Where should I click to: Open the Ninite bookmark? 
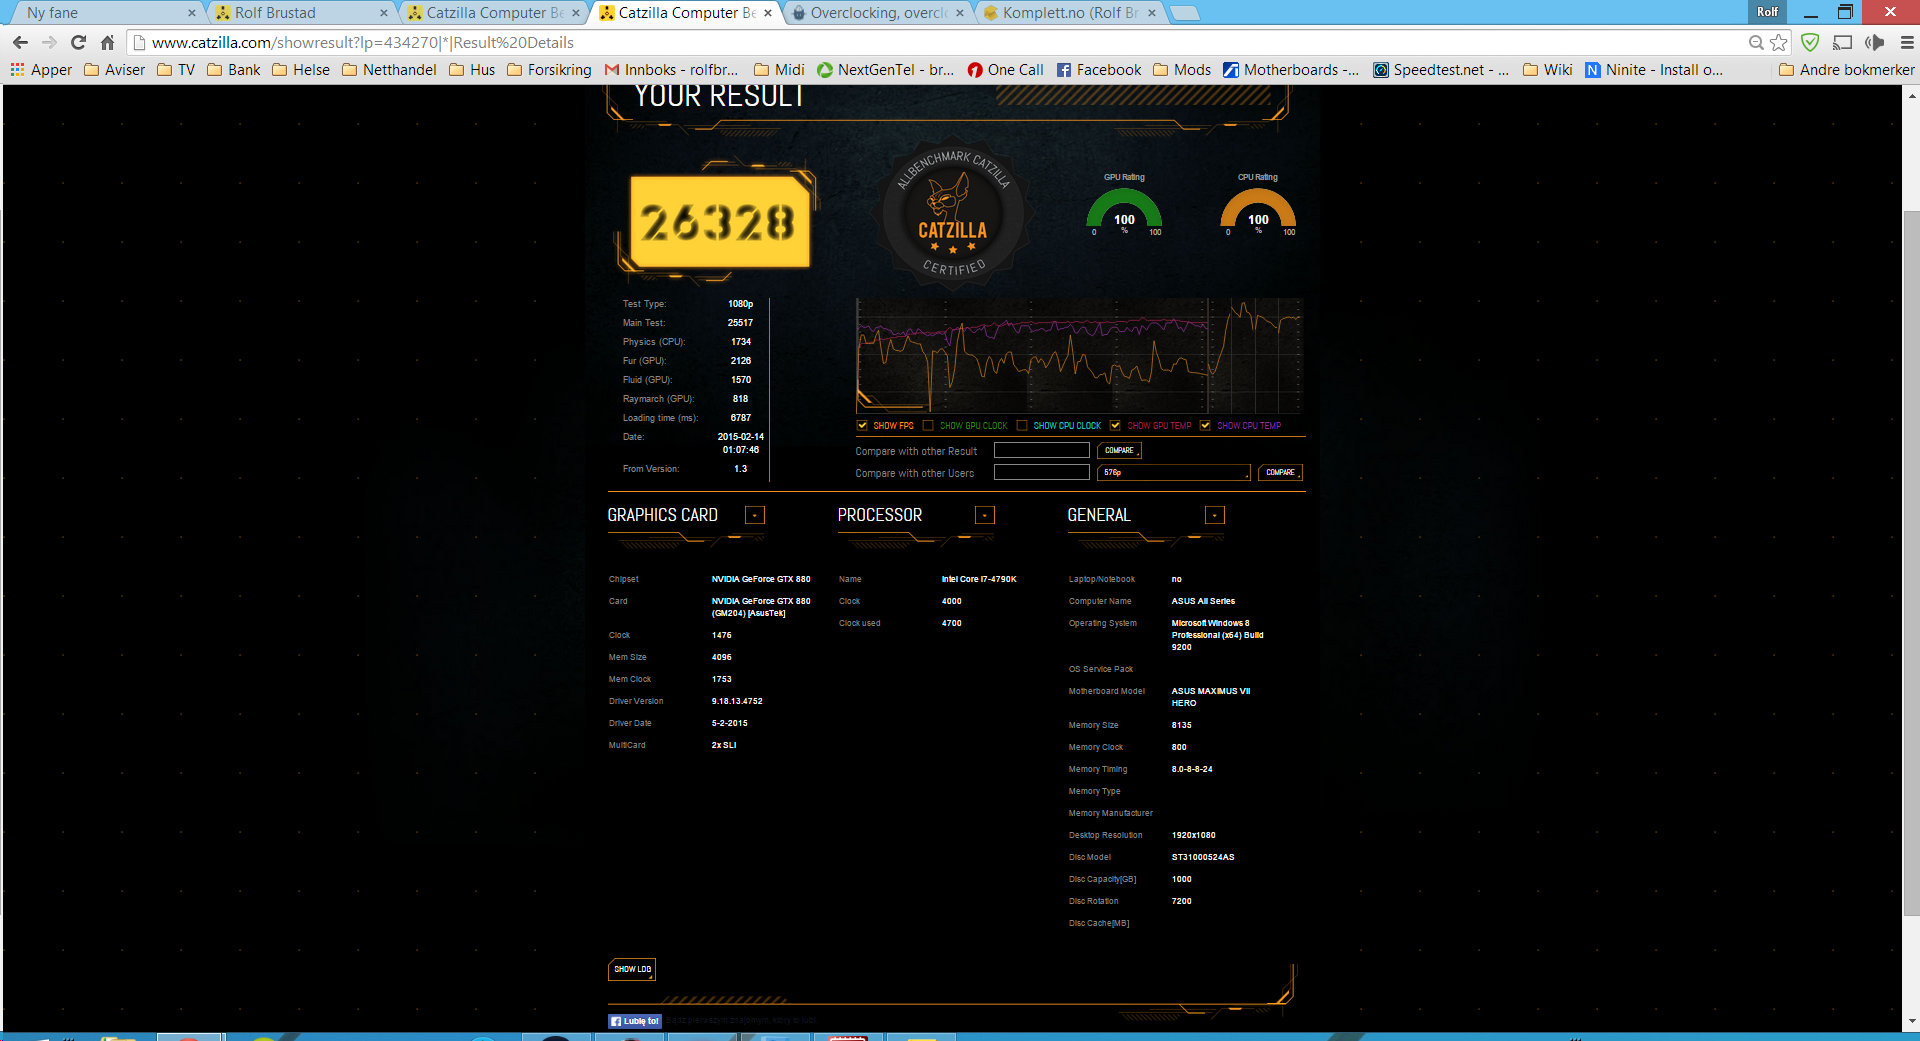pos(1653,70)
